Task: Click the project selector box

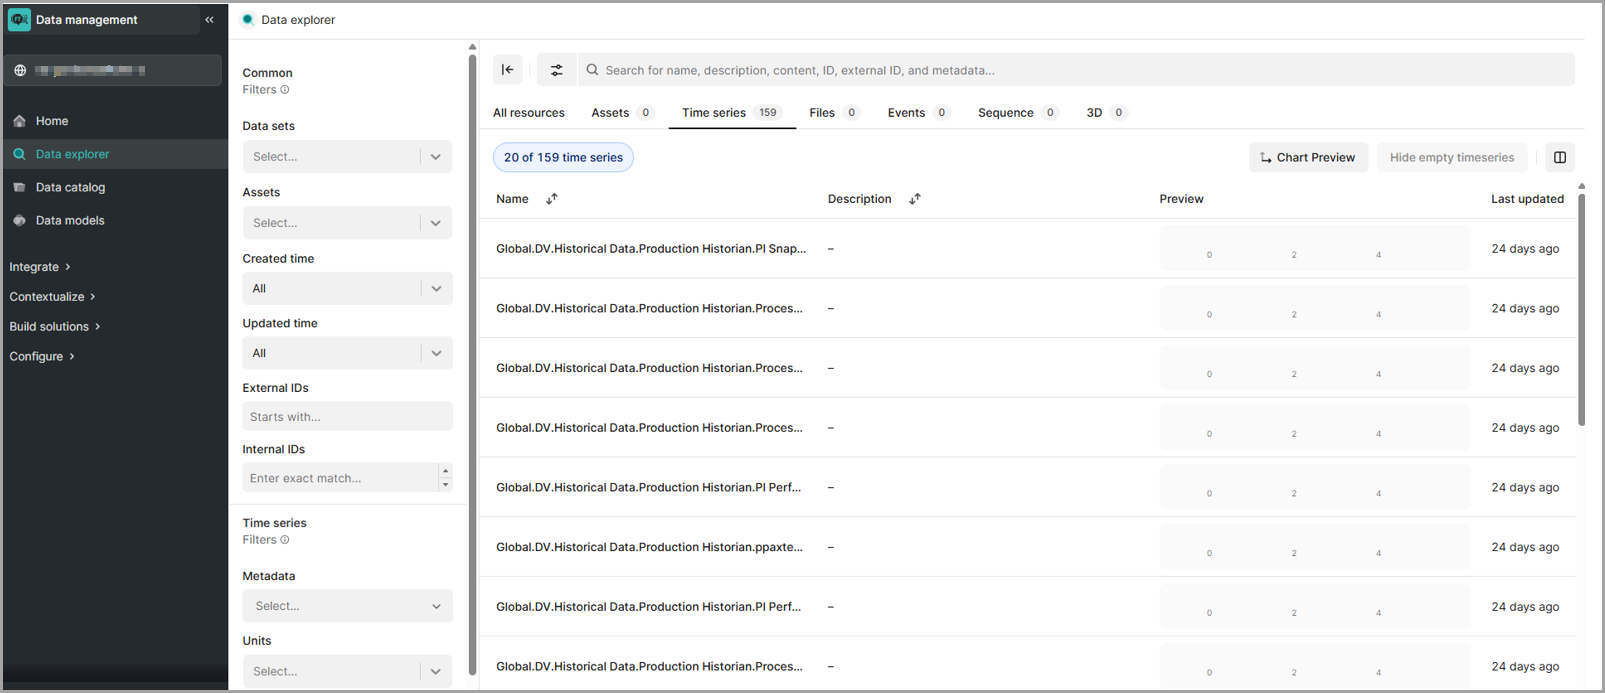Action: pyautogui.click(x=113, y=70)
